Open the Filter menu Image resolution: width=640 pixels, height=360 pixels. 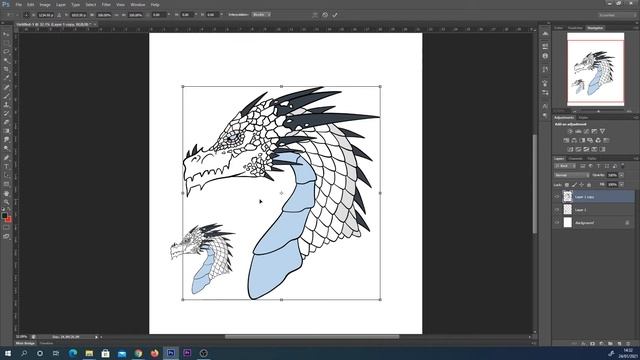click(x=106, y=4)
